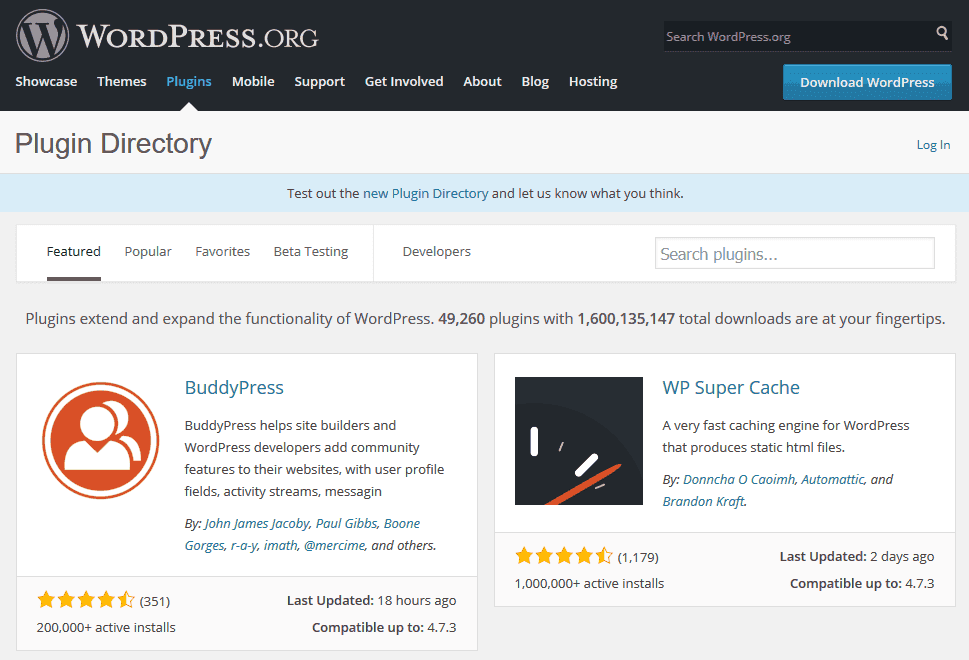Click the WP Super Cache star rating
The image size is (969, 660).
click(564, 556)
